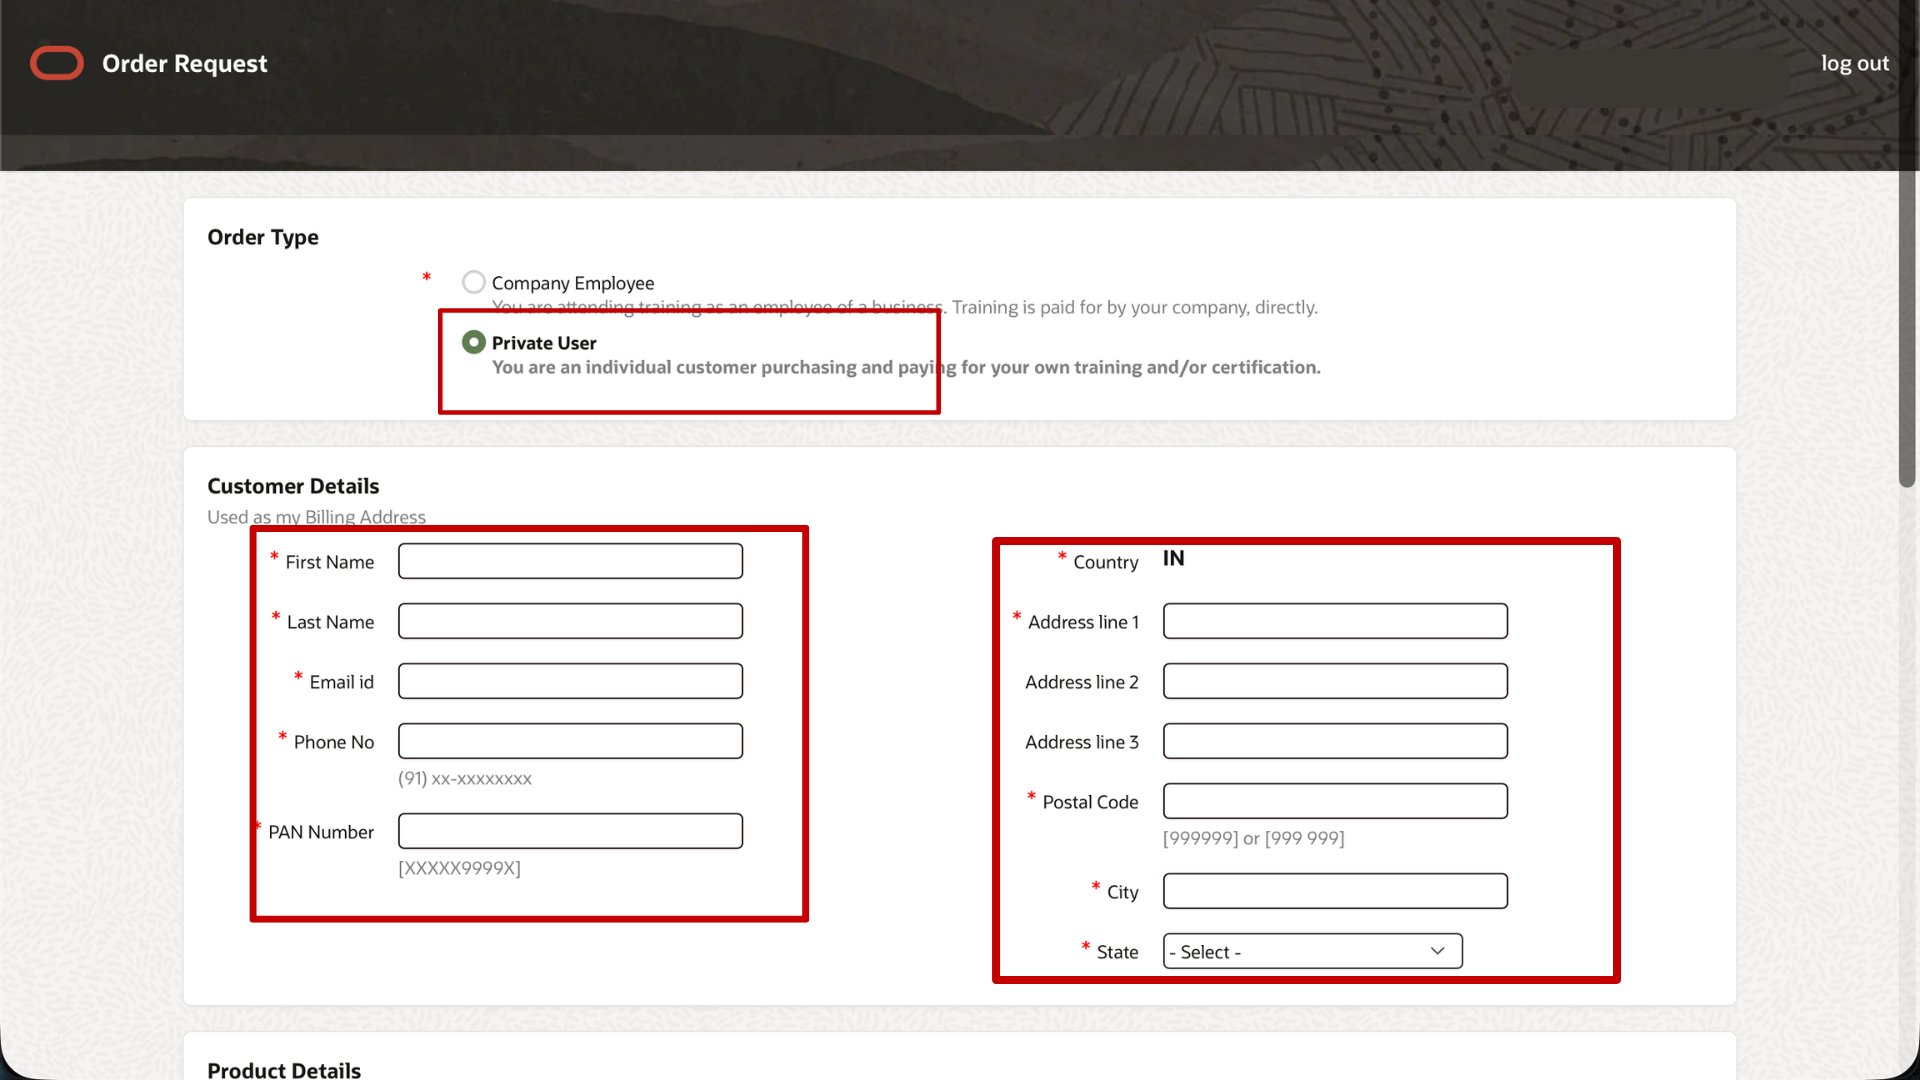Click the City input field

1334,891
